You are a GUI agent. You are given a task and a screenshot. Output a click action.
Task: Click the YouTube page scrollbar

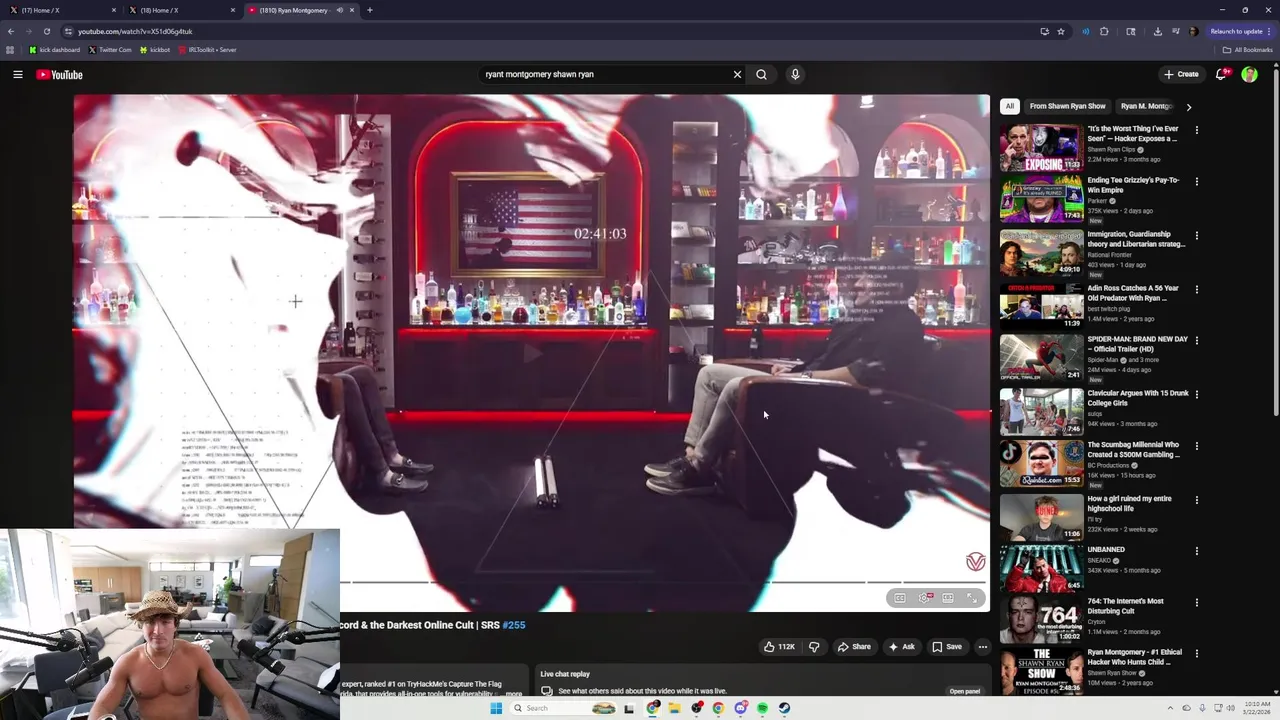point(1276,240)
